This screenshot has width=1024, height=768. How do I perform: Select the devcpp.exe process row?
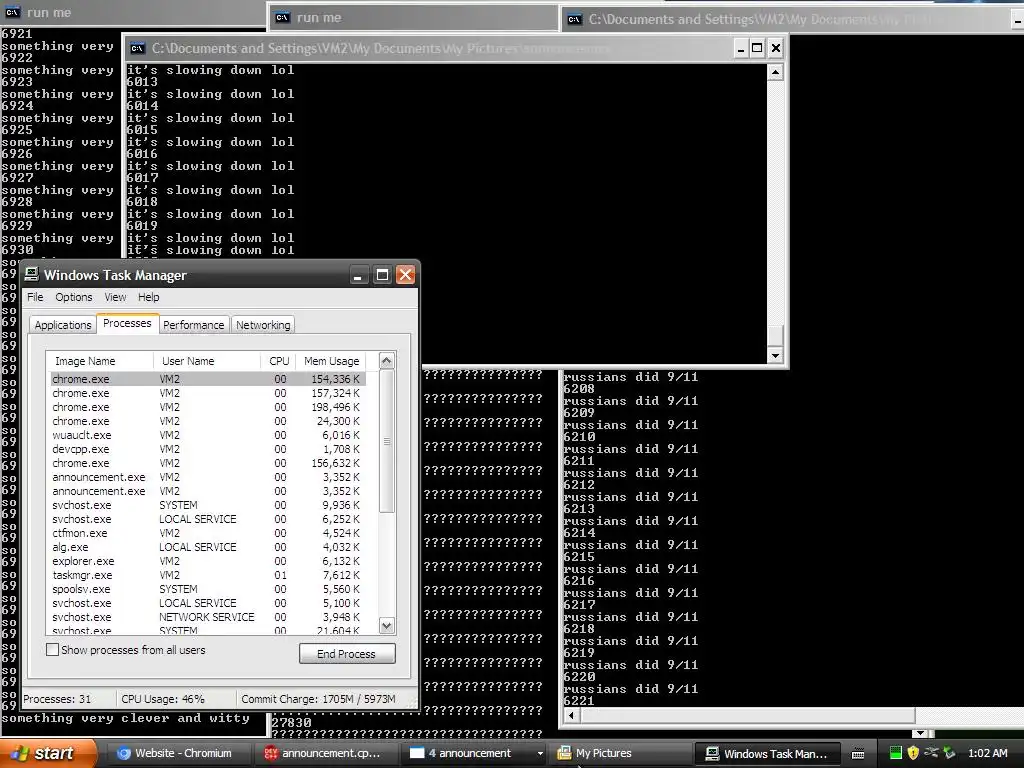click(x=207, y=449)
